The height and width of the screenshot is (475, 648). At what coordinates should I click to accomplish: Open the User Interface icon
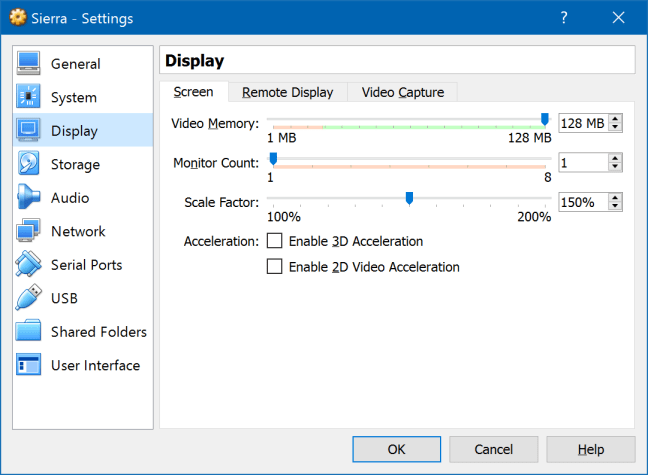pos(28,366)
